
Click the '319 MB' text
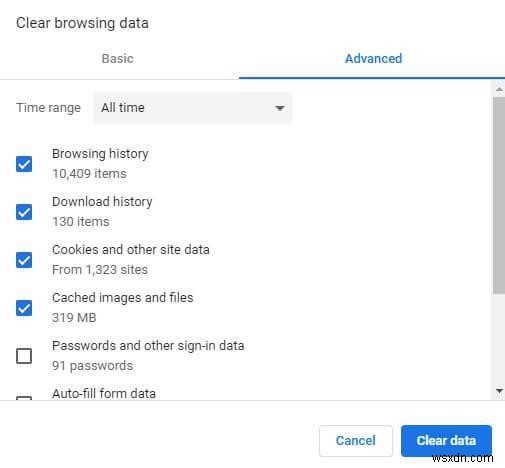(x=74, y=318)
